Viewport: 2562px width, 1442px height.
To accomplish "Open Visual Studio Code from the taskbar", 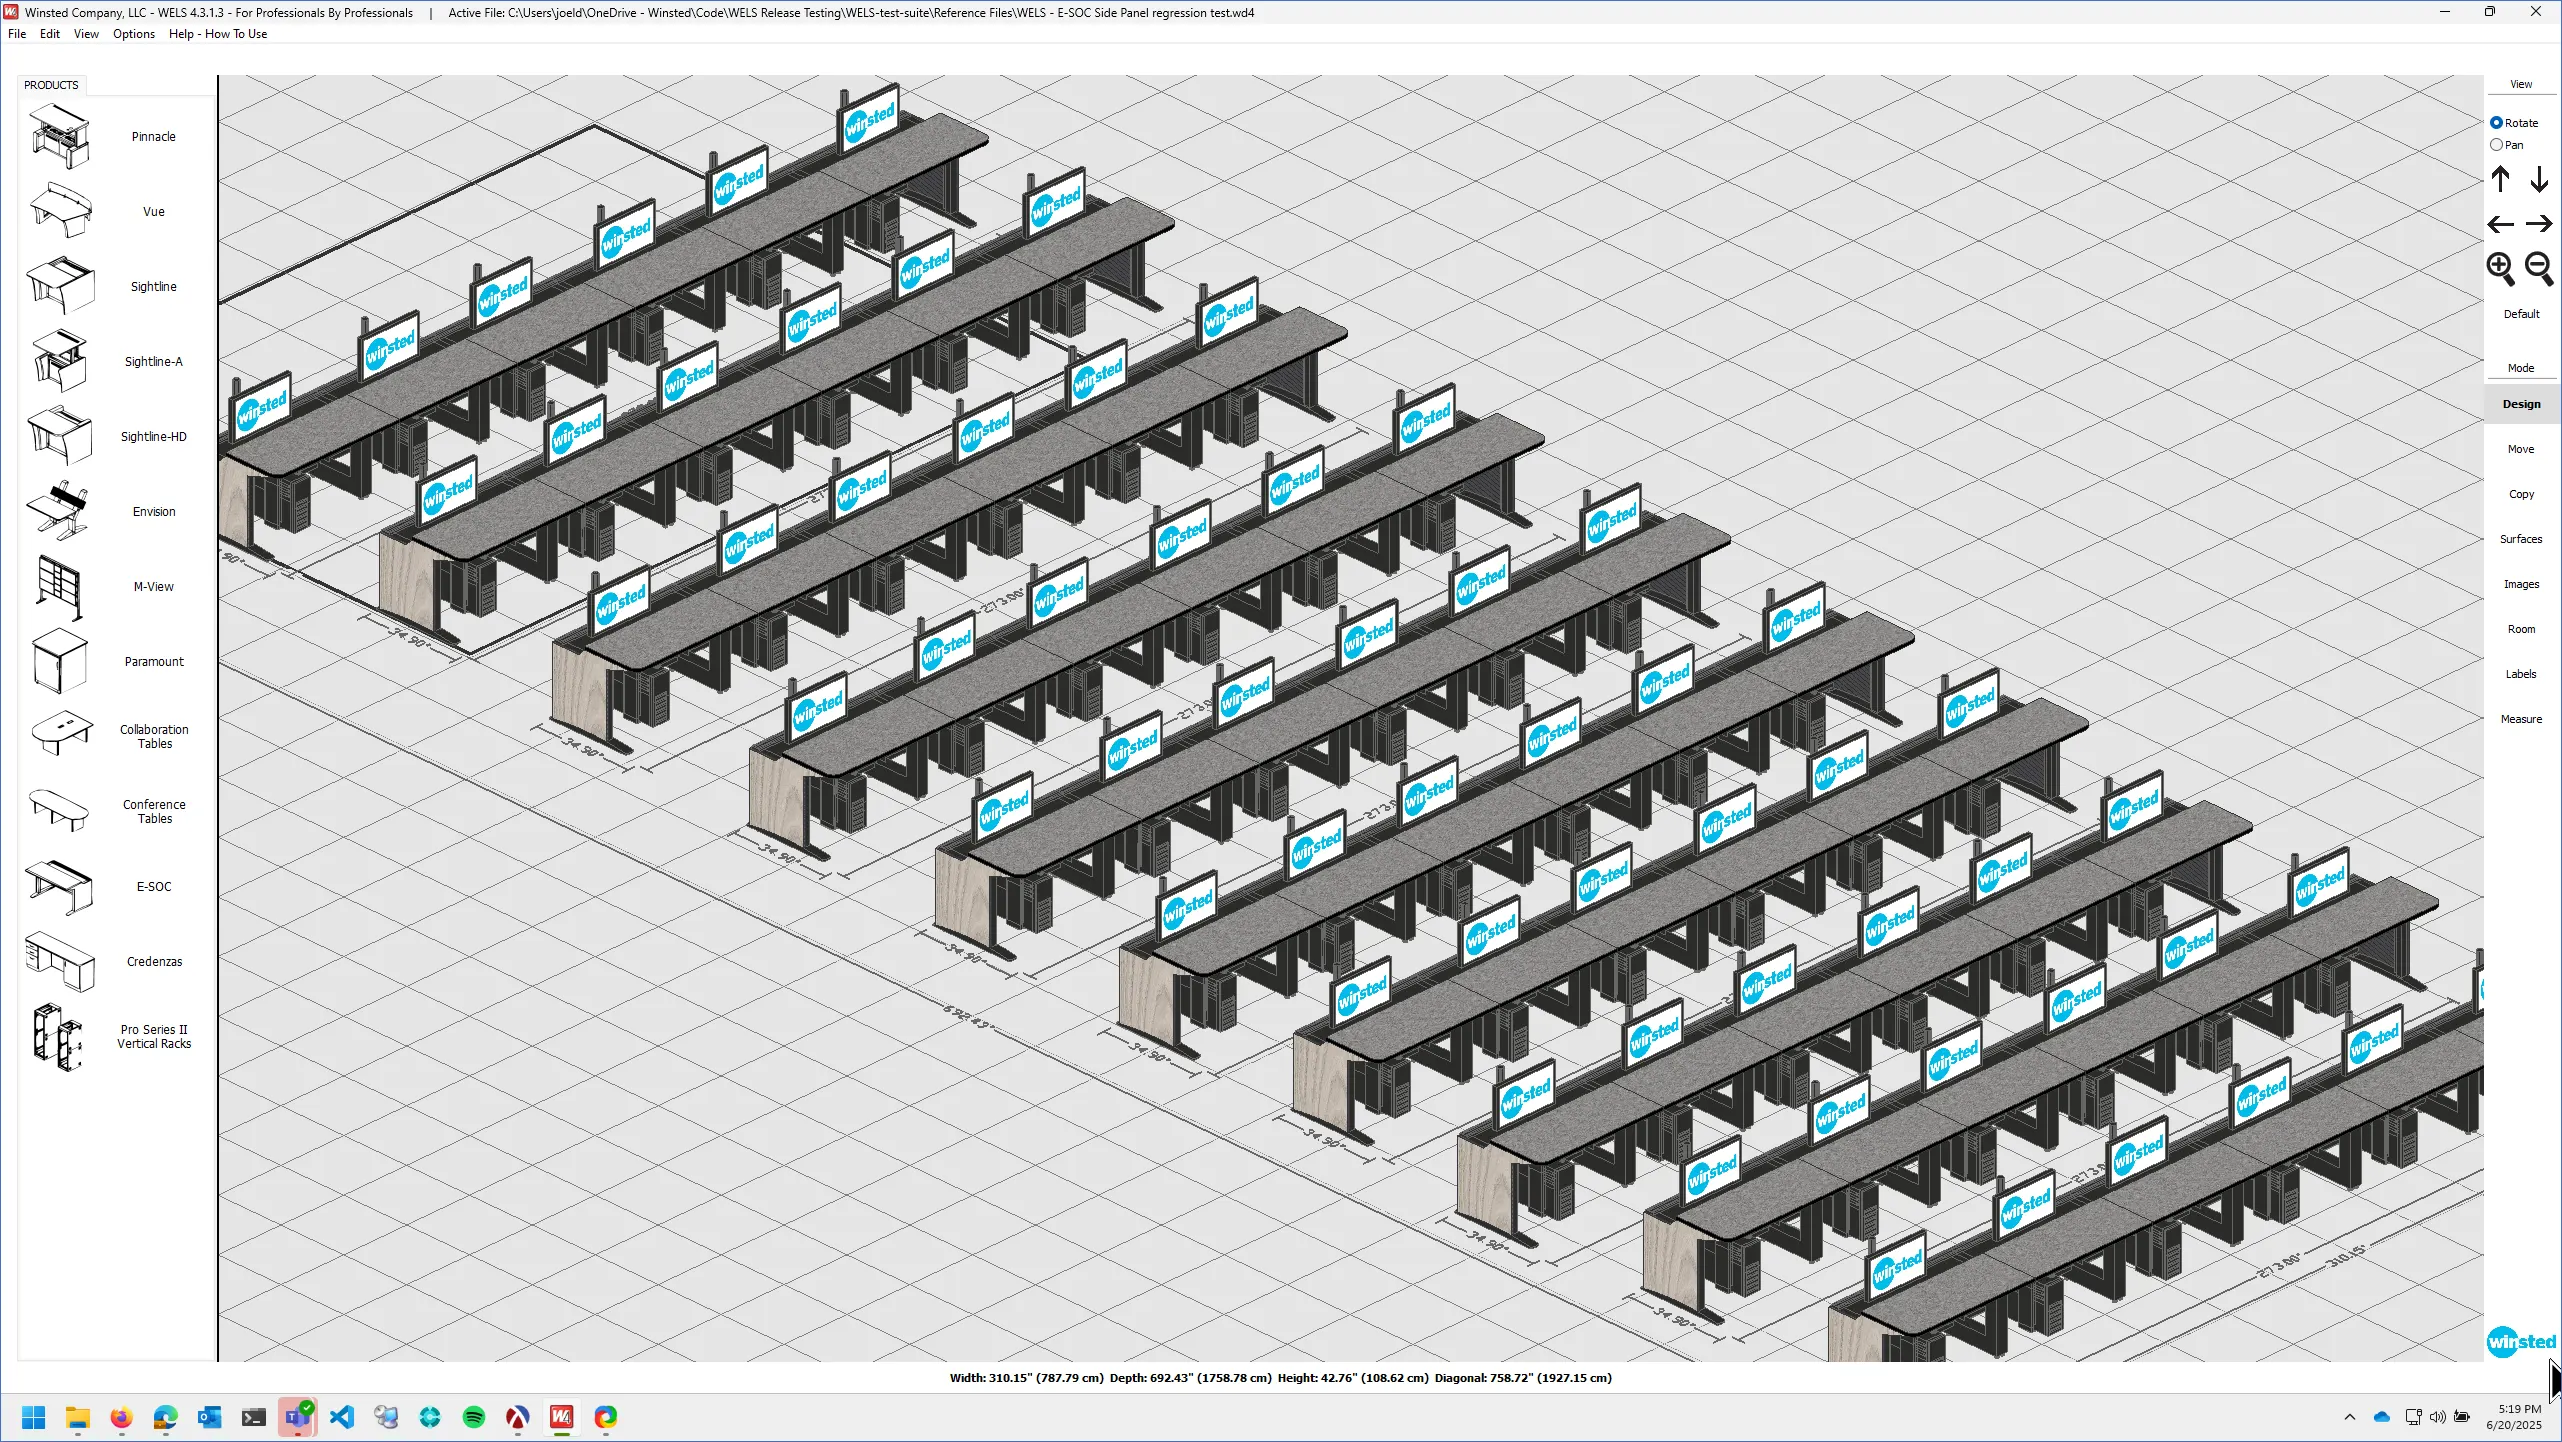I will pos(342,1417).
